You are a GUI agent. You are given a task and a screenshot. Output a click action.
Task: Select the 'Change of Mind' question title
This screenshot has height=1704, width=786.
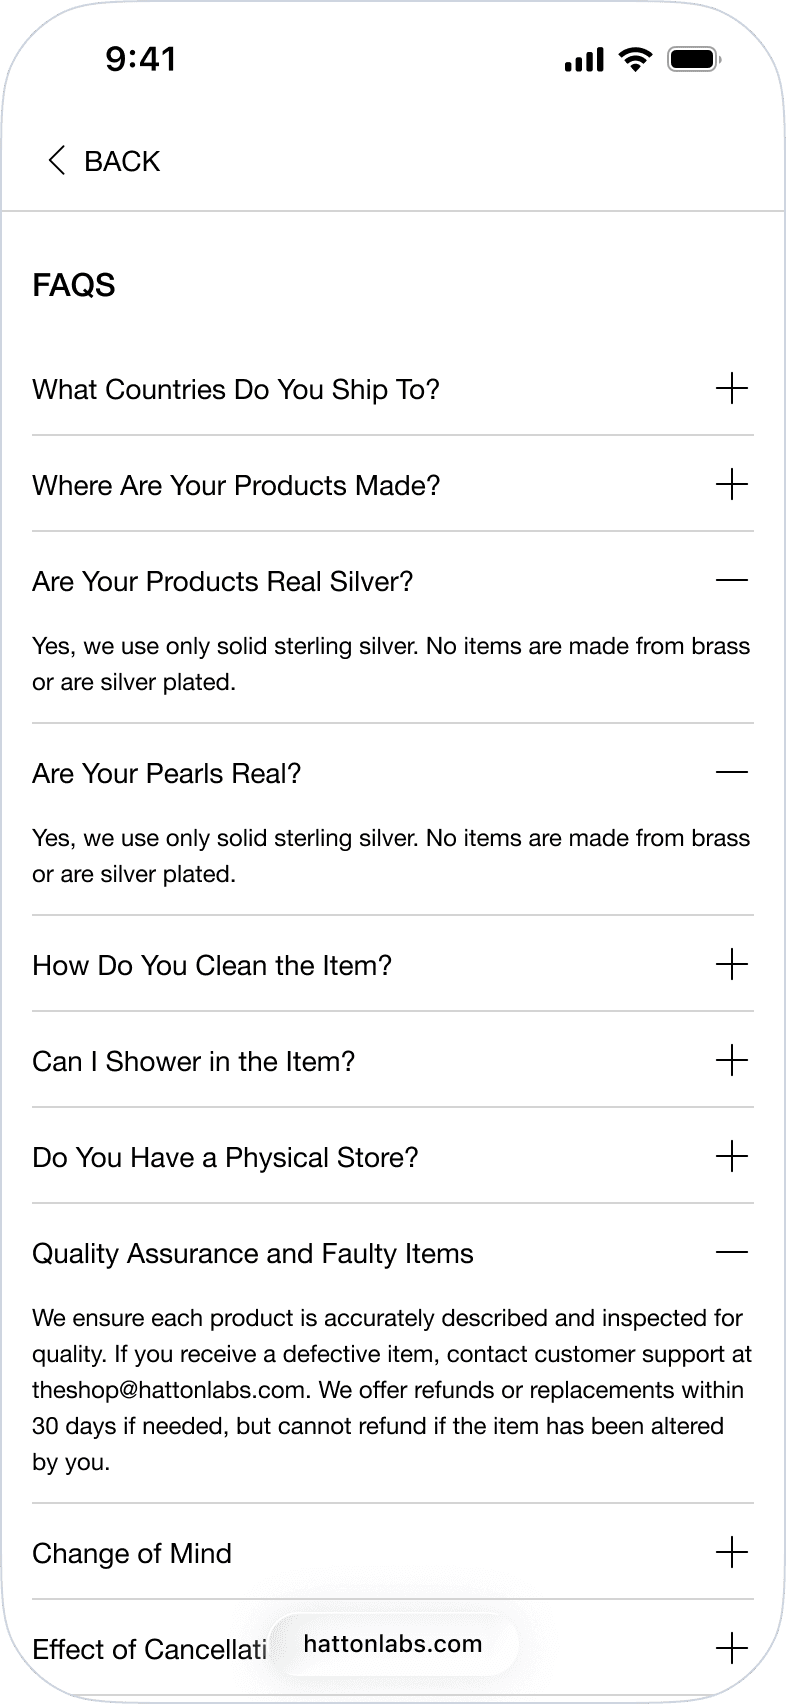coord(132,1553)
